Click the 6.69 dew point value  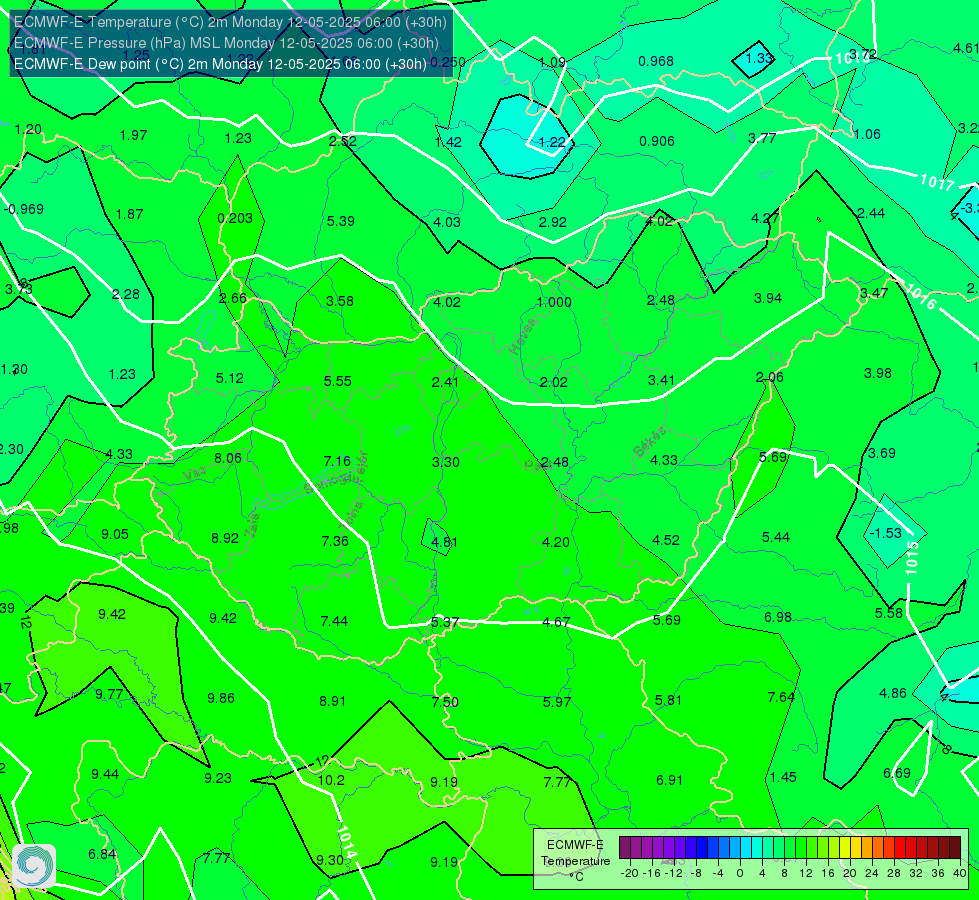pyautogui.click(x=897, y=773)
